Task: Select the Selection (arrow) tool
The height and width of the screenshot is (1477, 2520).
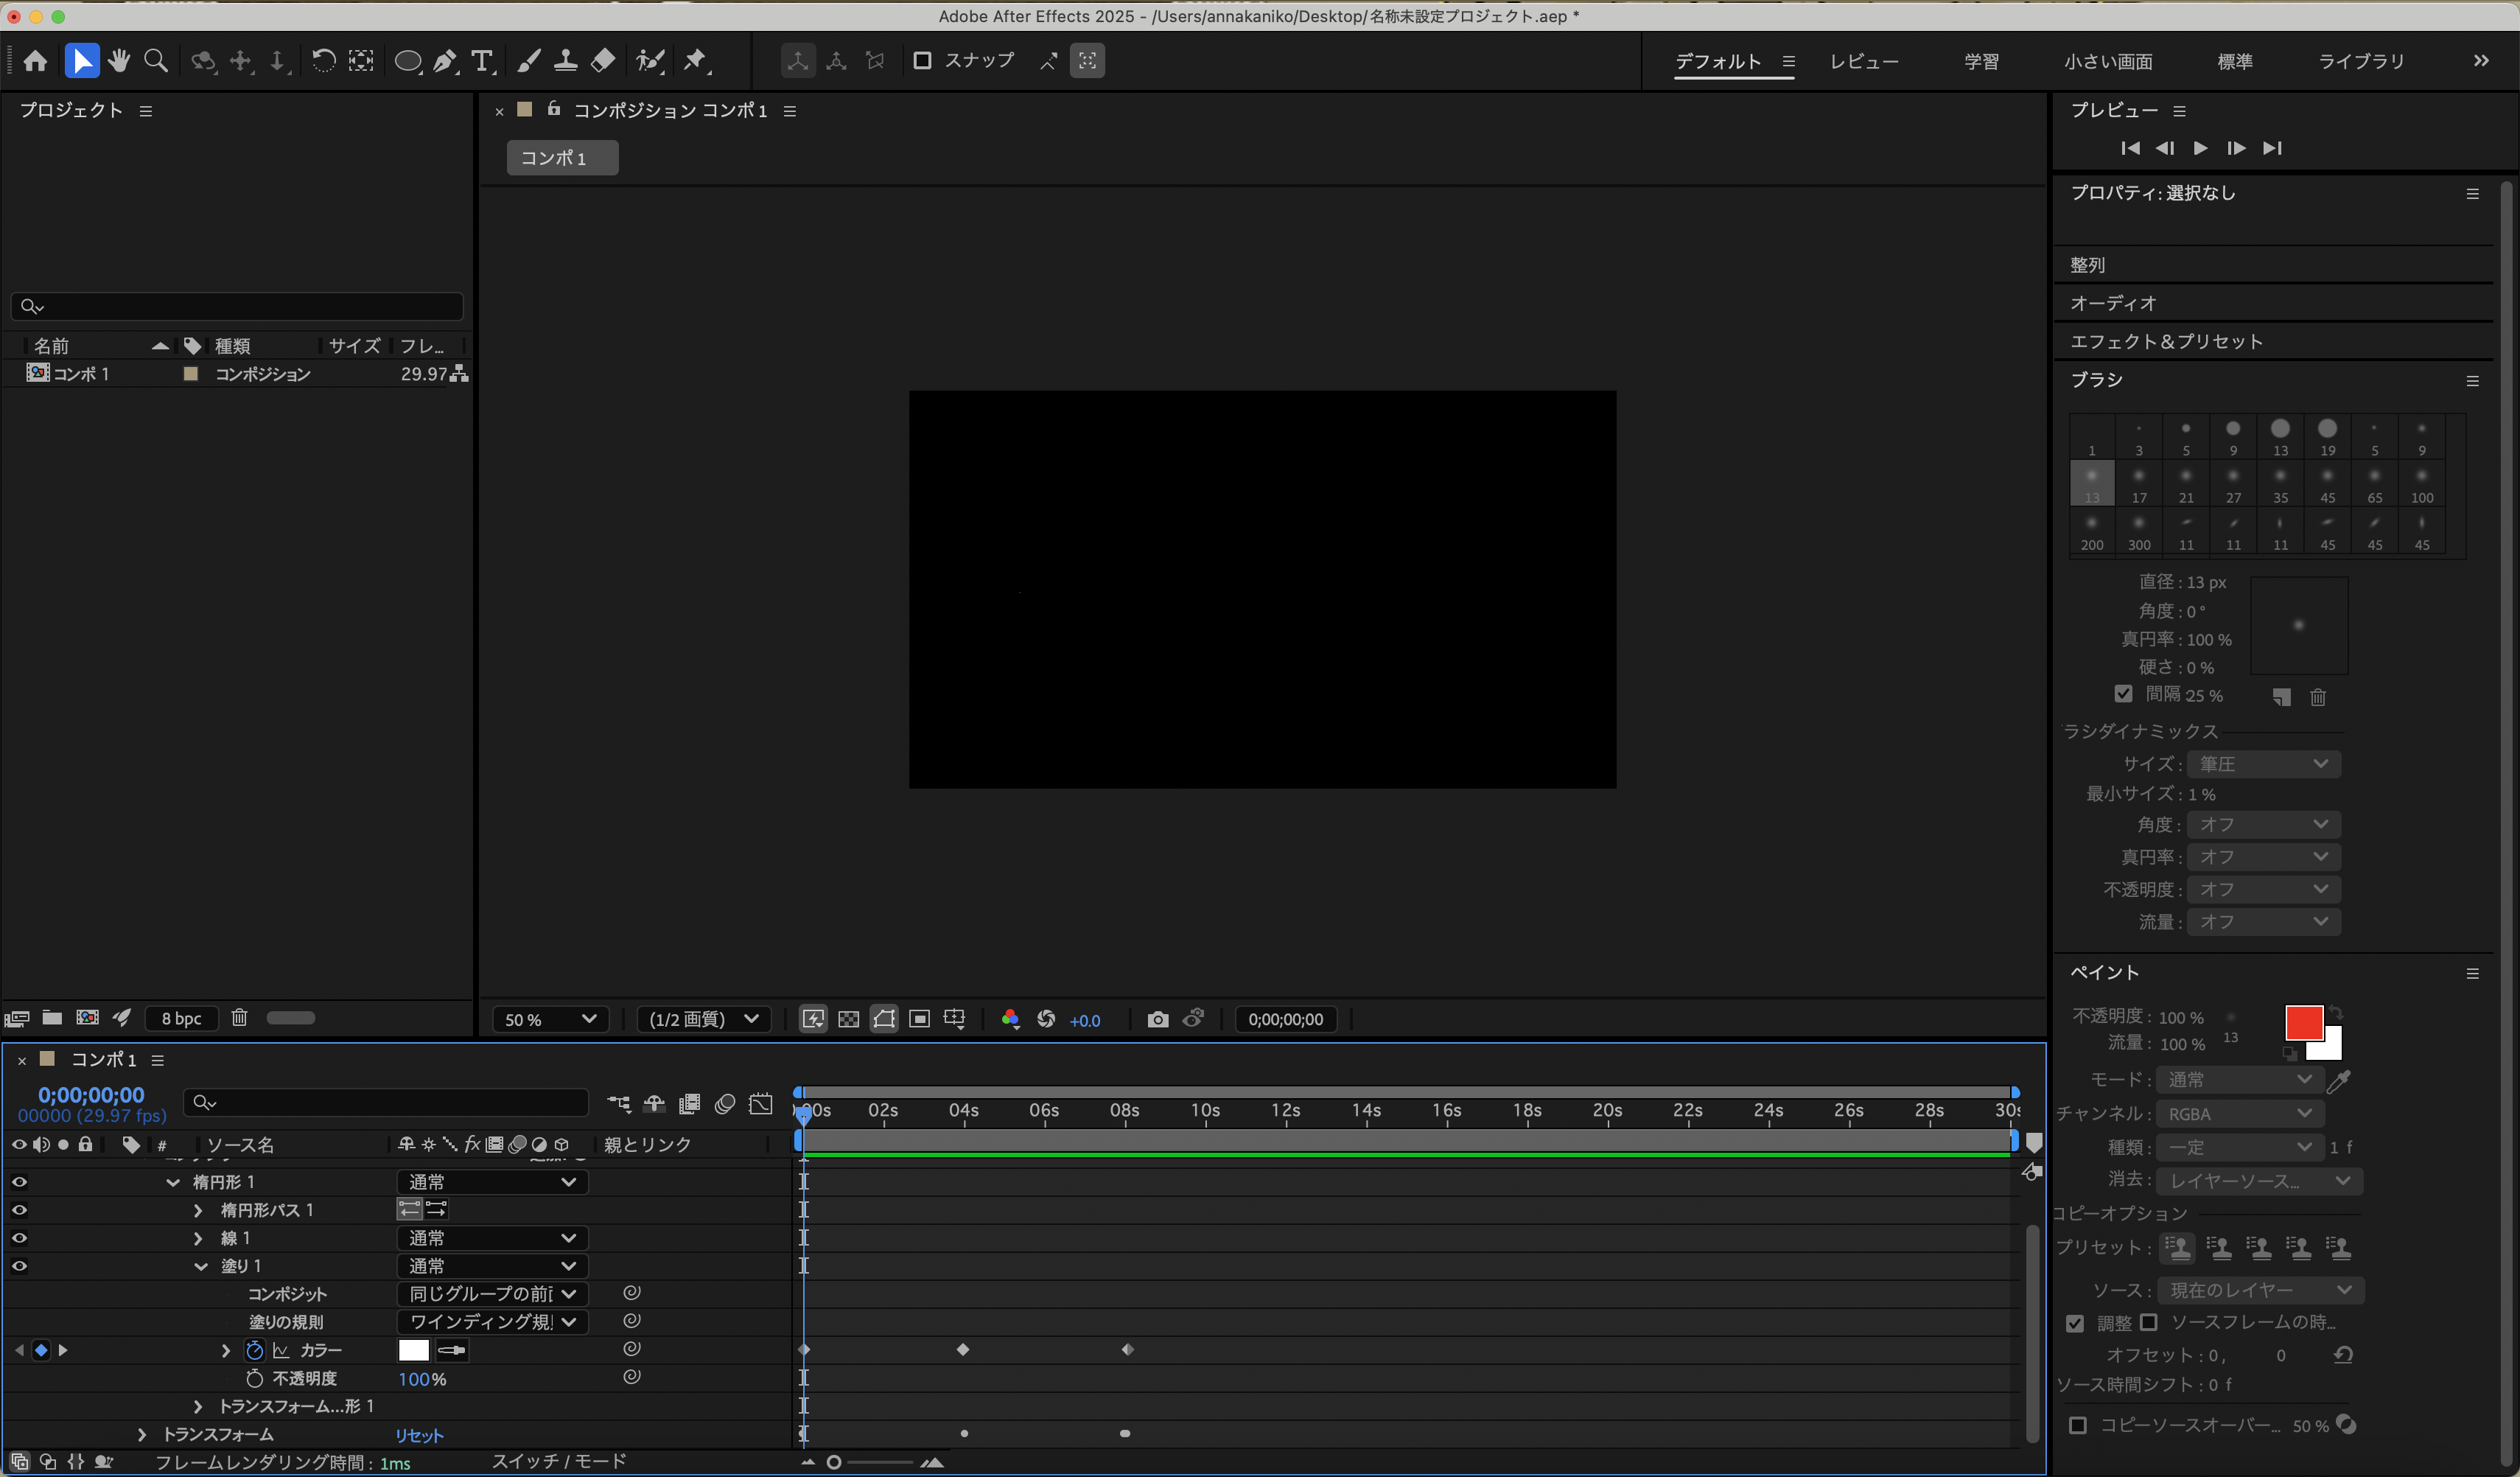Action: point(82,61)
